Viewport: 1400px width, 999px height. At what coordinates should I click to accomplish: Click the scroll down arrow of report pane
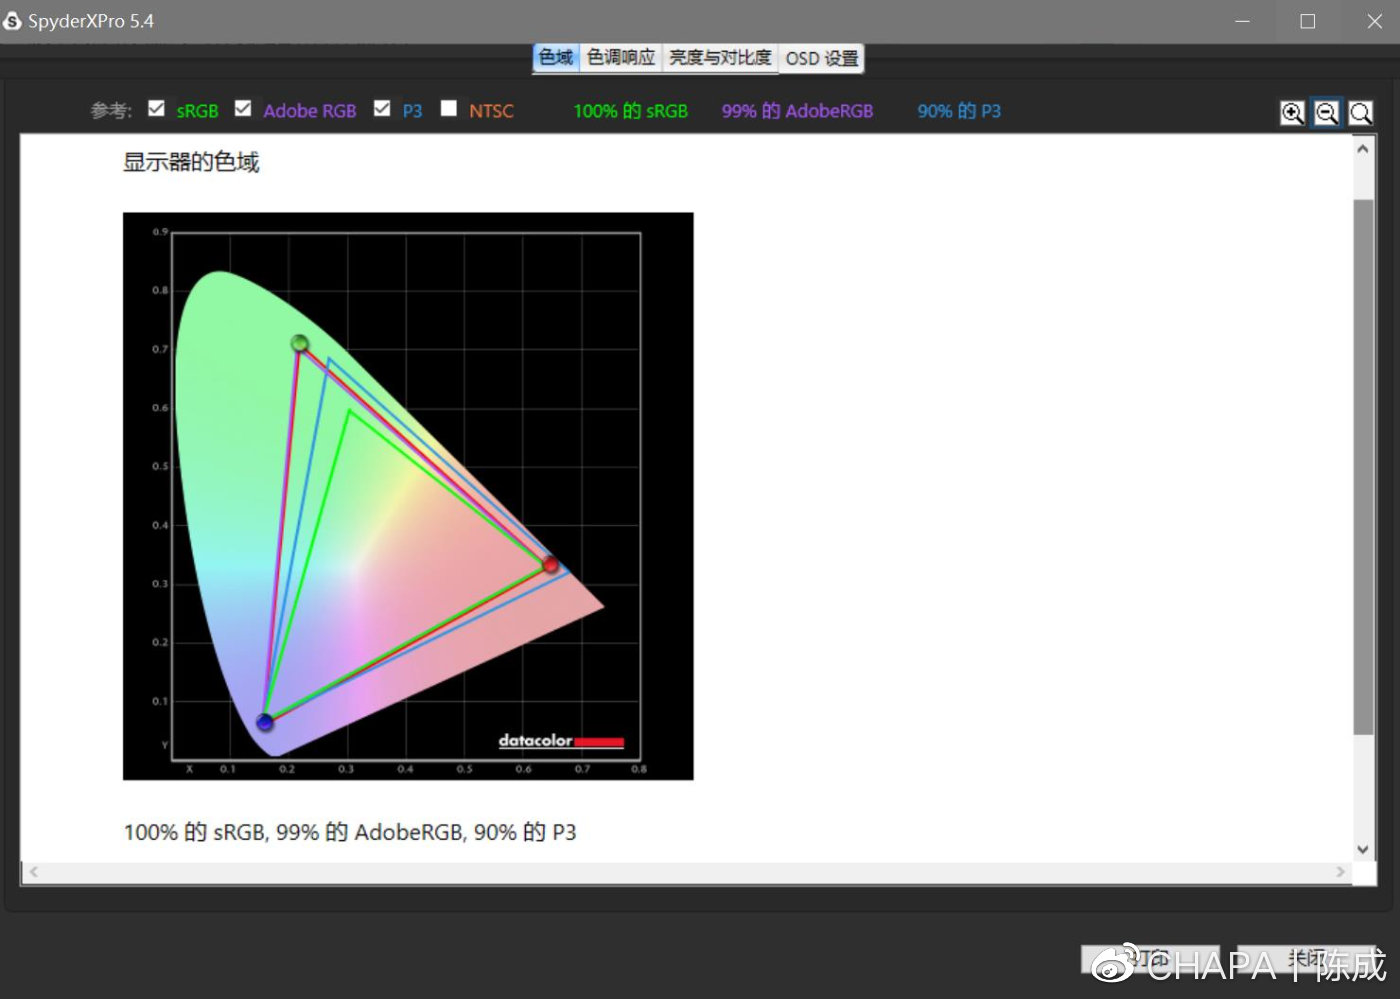[1362, 849]
